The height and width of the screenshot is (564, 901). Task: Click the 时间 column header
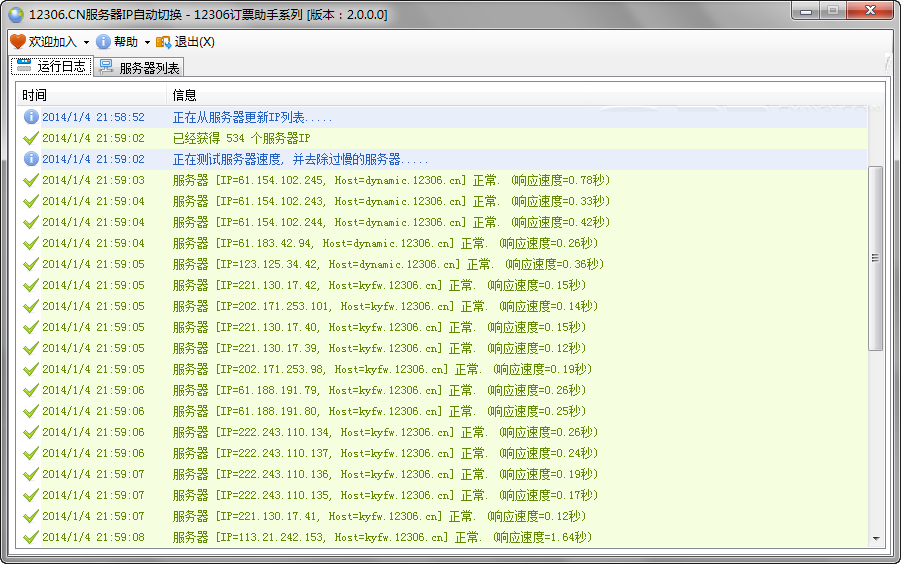pyautogui.click(x=92, y=95)
